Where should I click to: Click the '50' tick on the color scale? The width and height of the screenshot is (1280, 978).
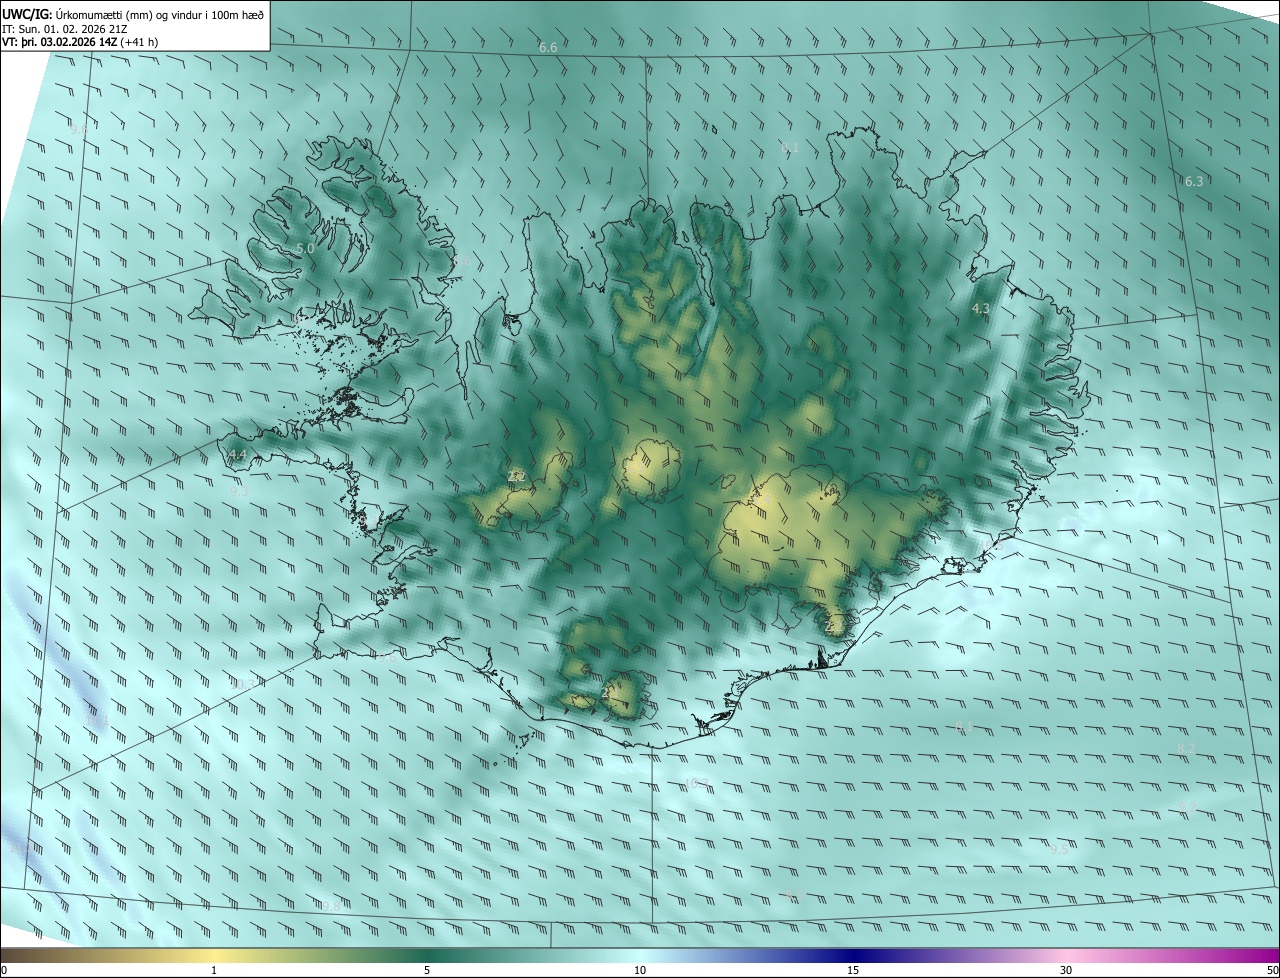tap(1272, 970)
